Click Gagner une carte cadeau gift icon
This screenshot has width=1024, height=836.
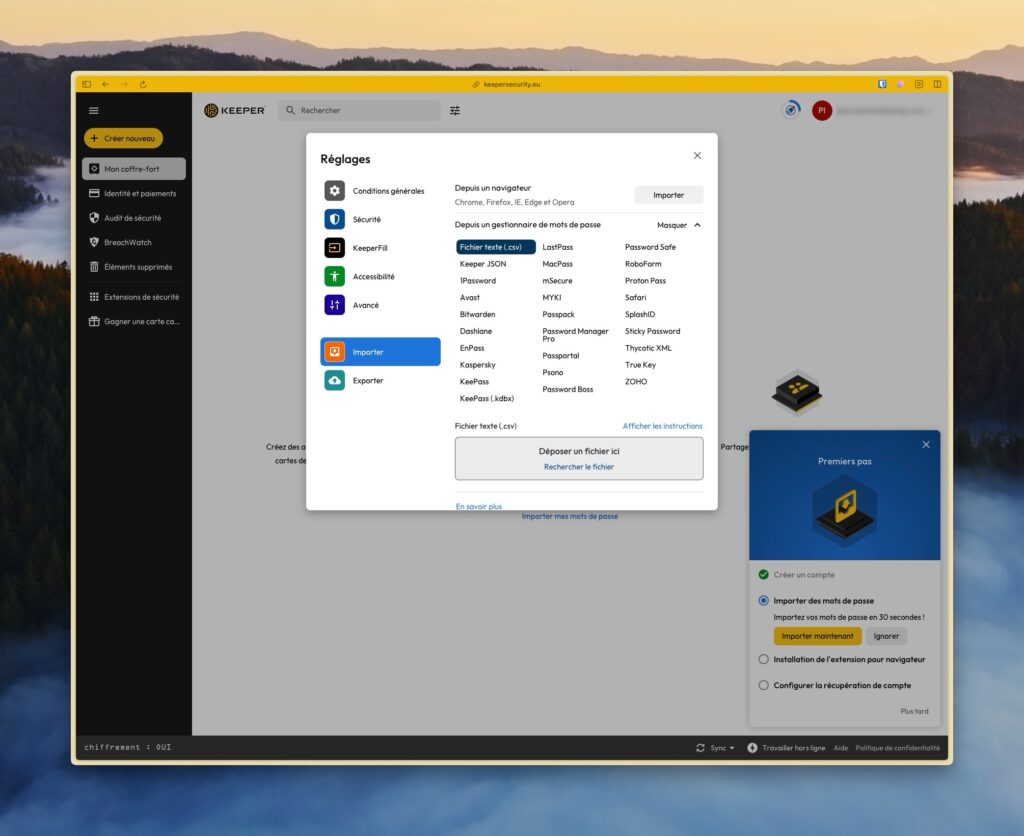tap(94, 321)
